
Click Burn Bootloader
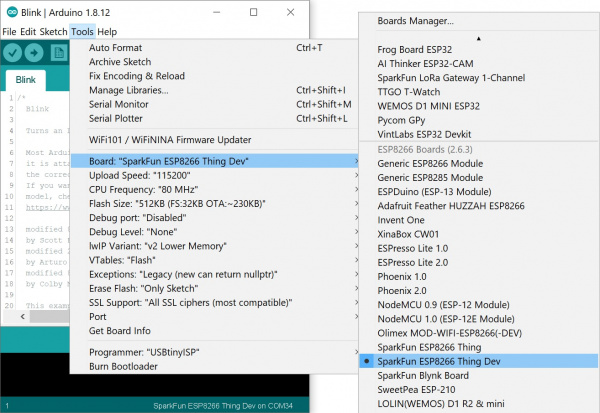(214, 367)
